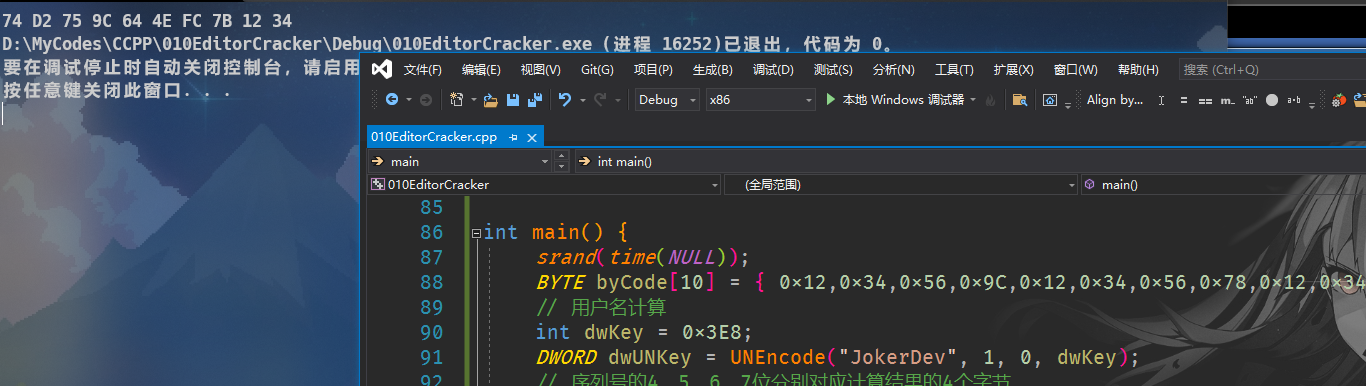The width and height of the screenshot is (1366, 386).
Task: Click the Align by... toolbar button
Action: (1115, 100)
